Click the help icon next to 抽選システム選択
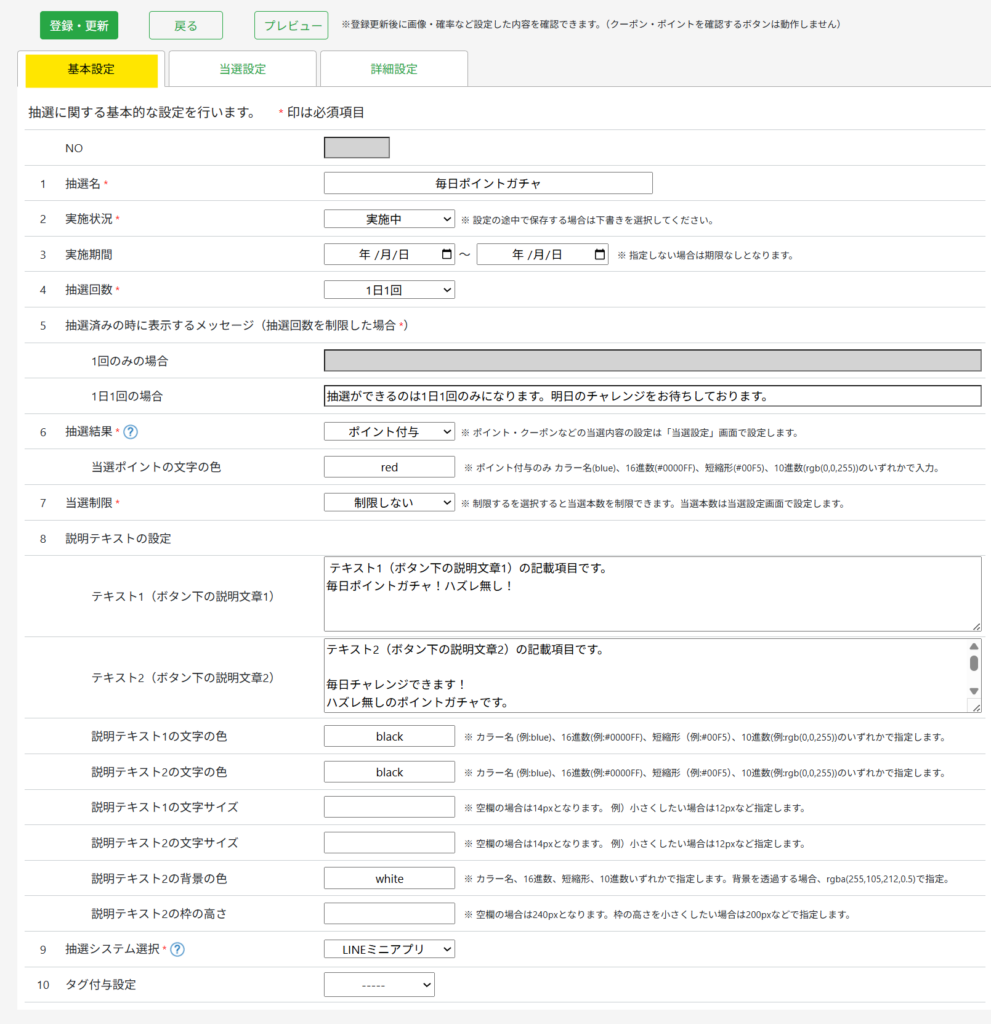Screen dimensions: 991x1024 177,950
